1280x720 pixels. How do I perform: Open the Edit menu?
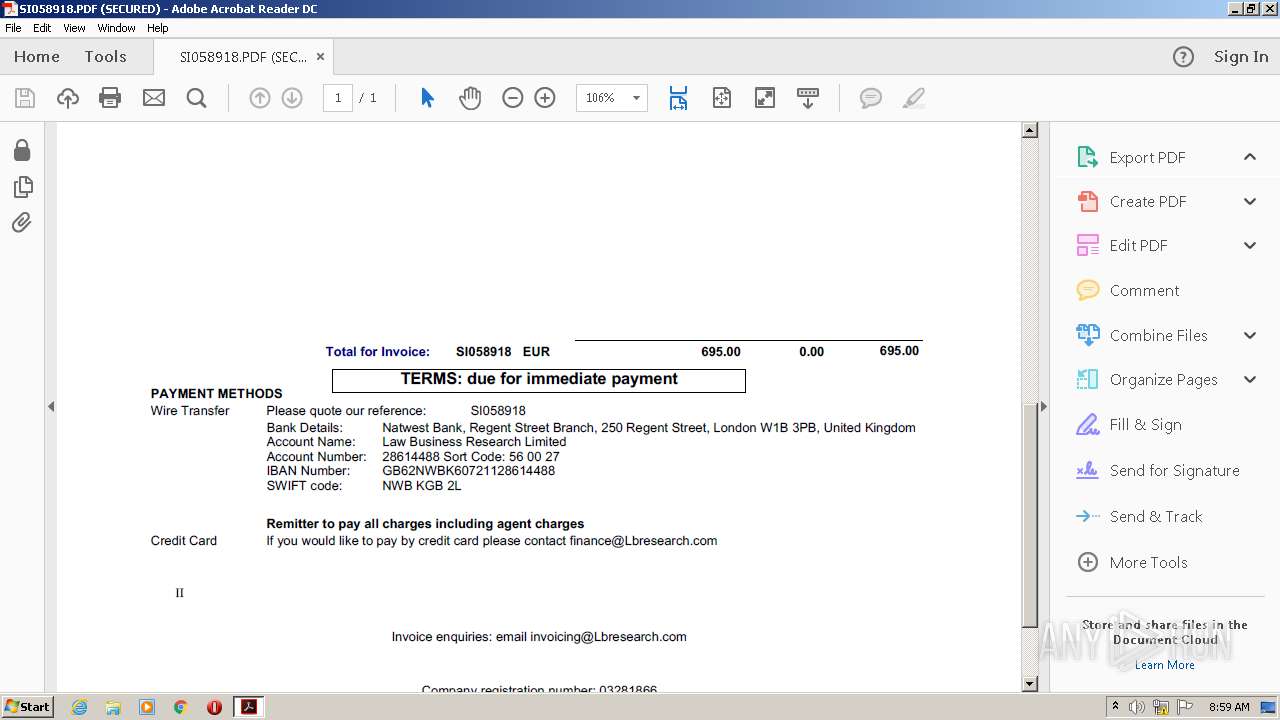(x=42, y=28)
